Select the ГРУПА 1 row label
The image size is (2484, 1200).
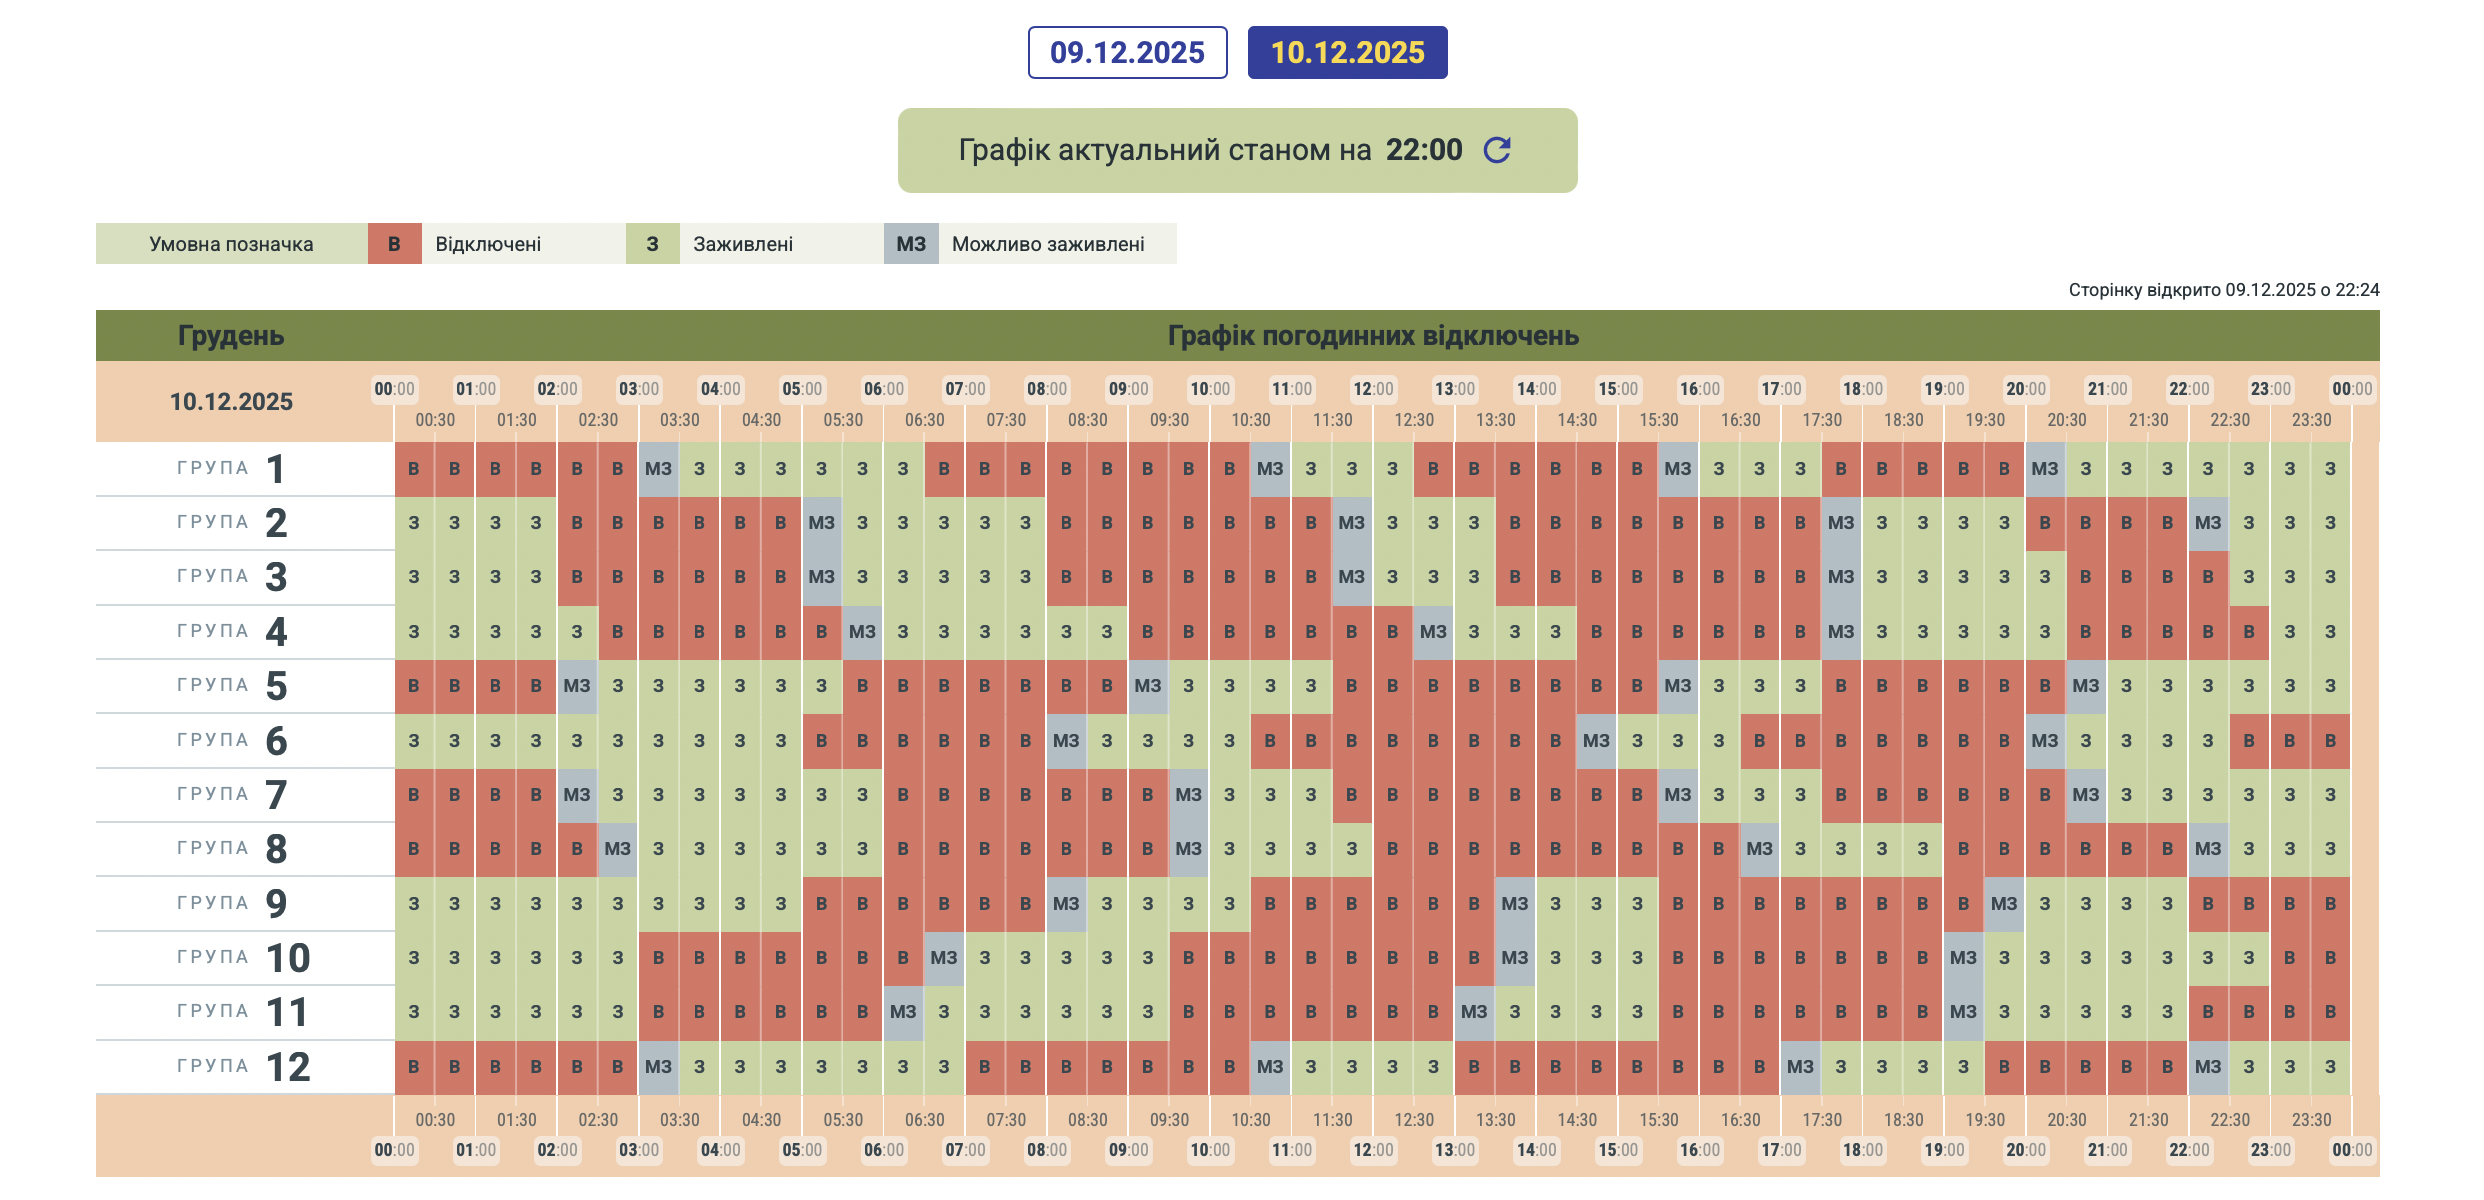tap(232, 469)
